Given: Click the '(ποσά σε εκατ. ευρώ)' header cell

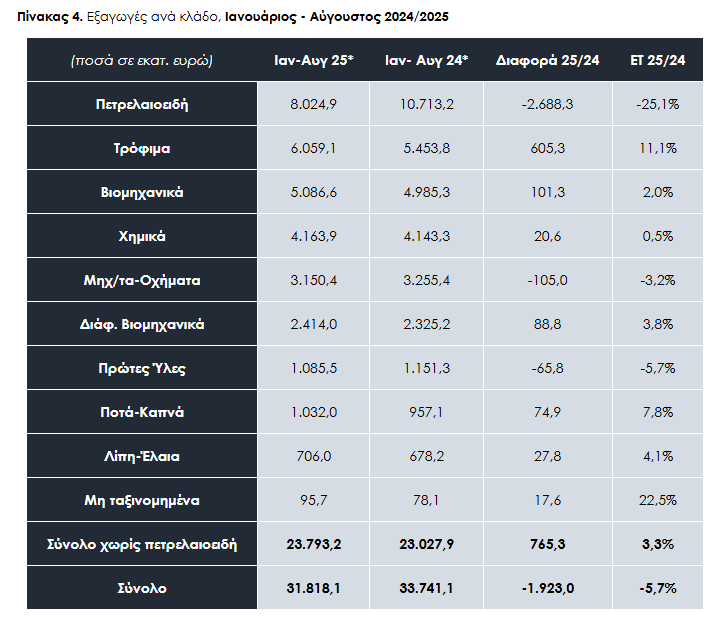Looking at the screenshot, I should click(x=141, y=61).
